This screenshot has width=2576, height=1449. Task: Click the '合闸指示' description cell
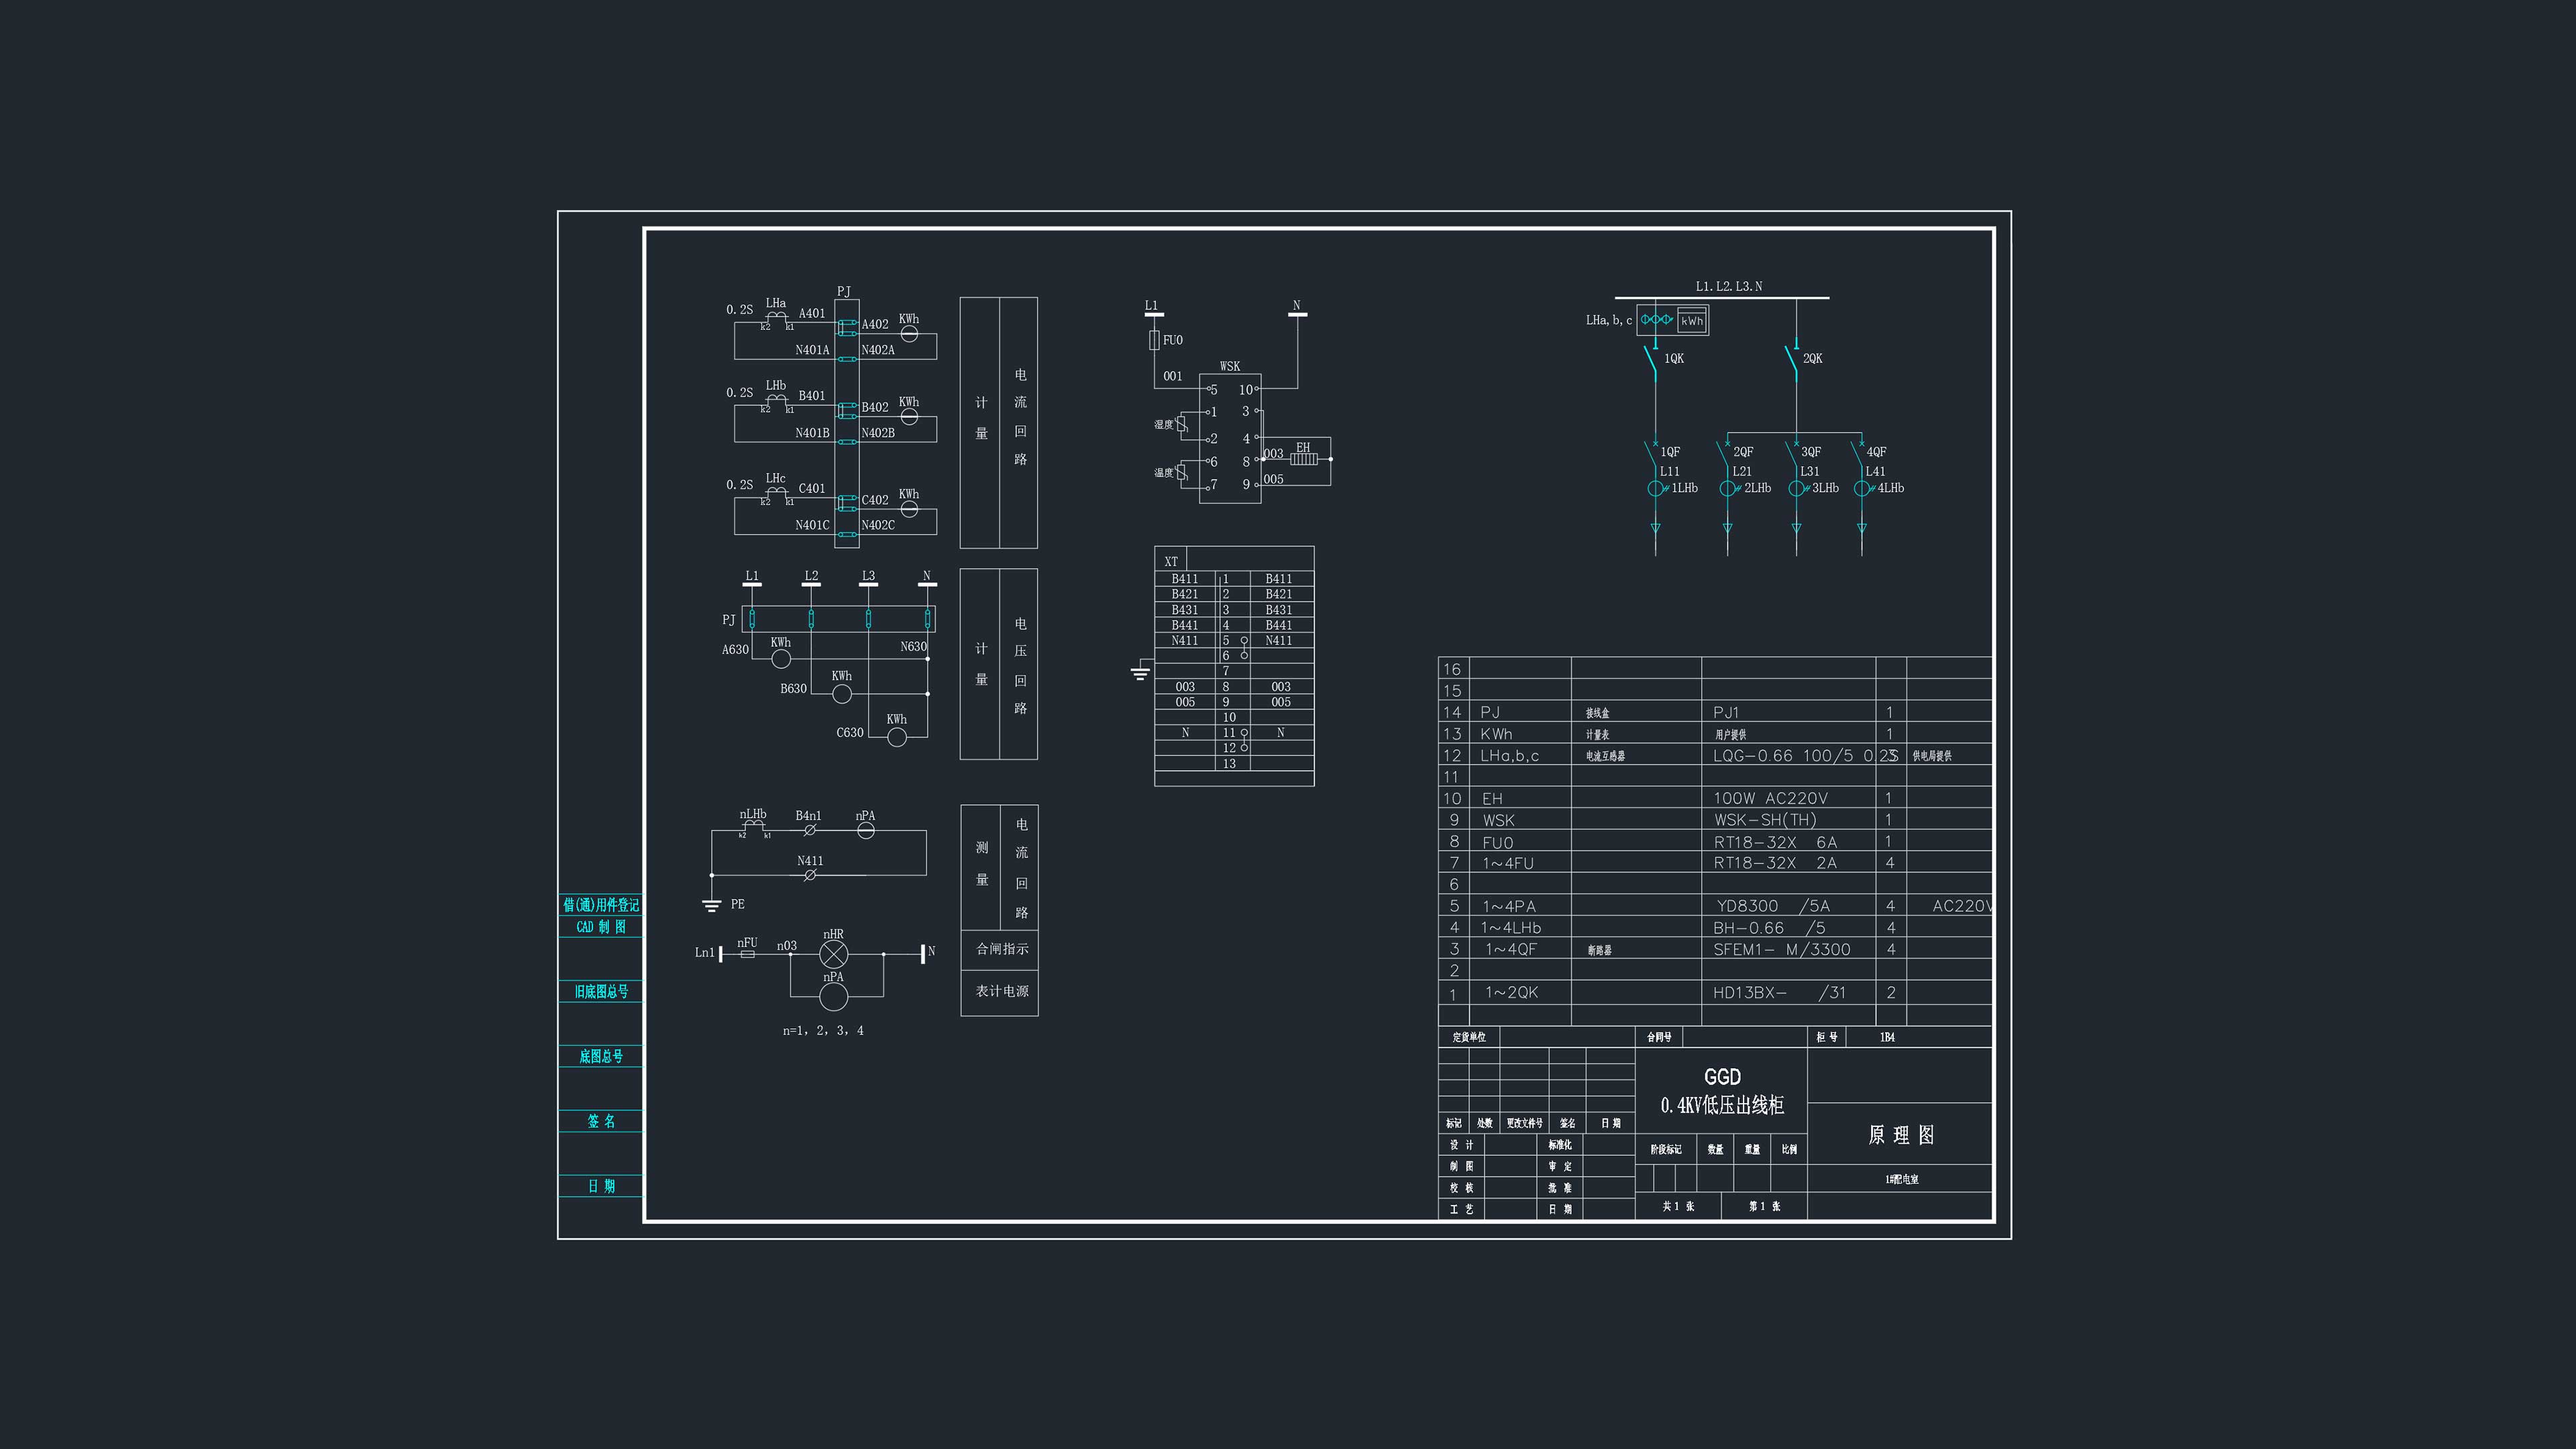click(1001, 949)
